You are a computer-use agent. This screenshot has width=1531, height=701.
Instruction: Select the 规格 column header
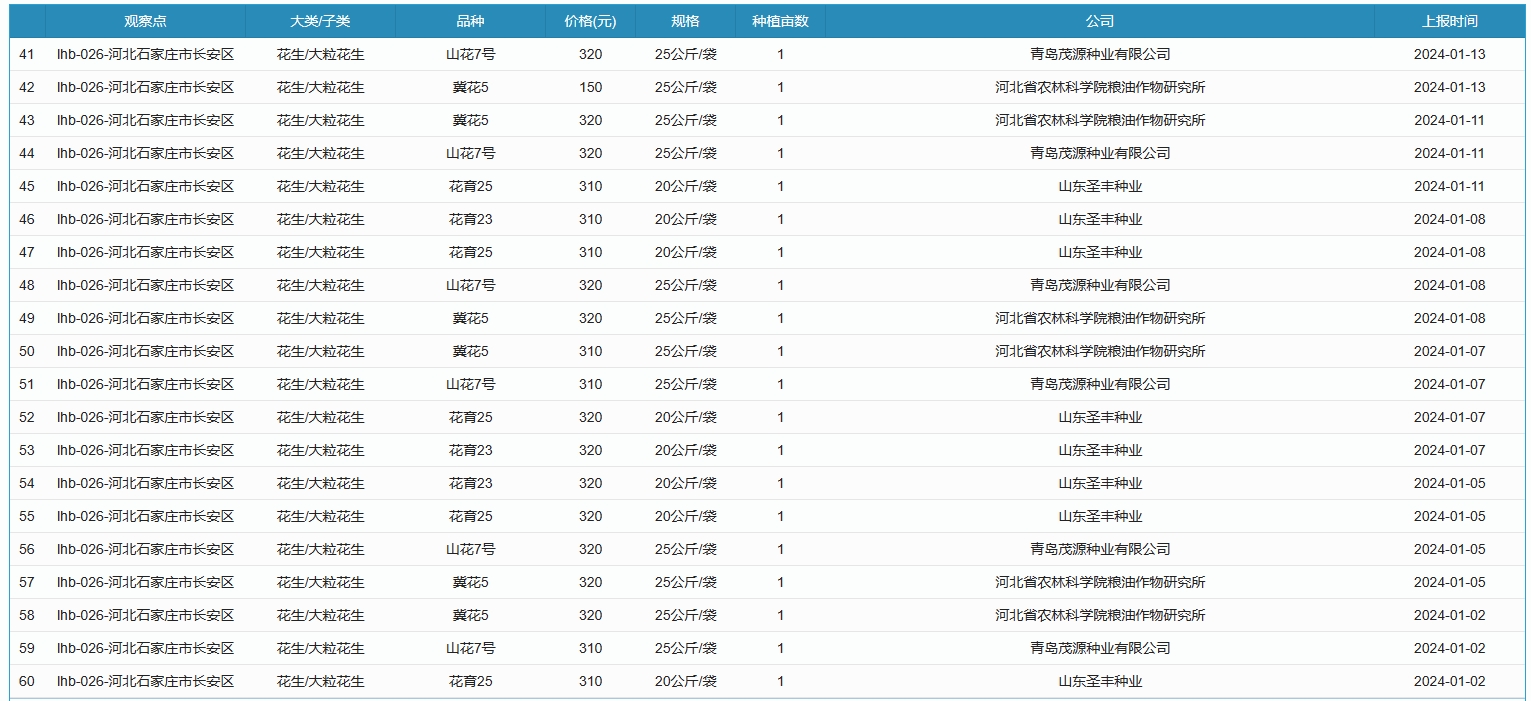(685, 21)
